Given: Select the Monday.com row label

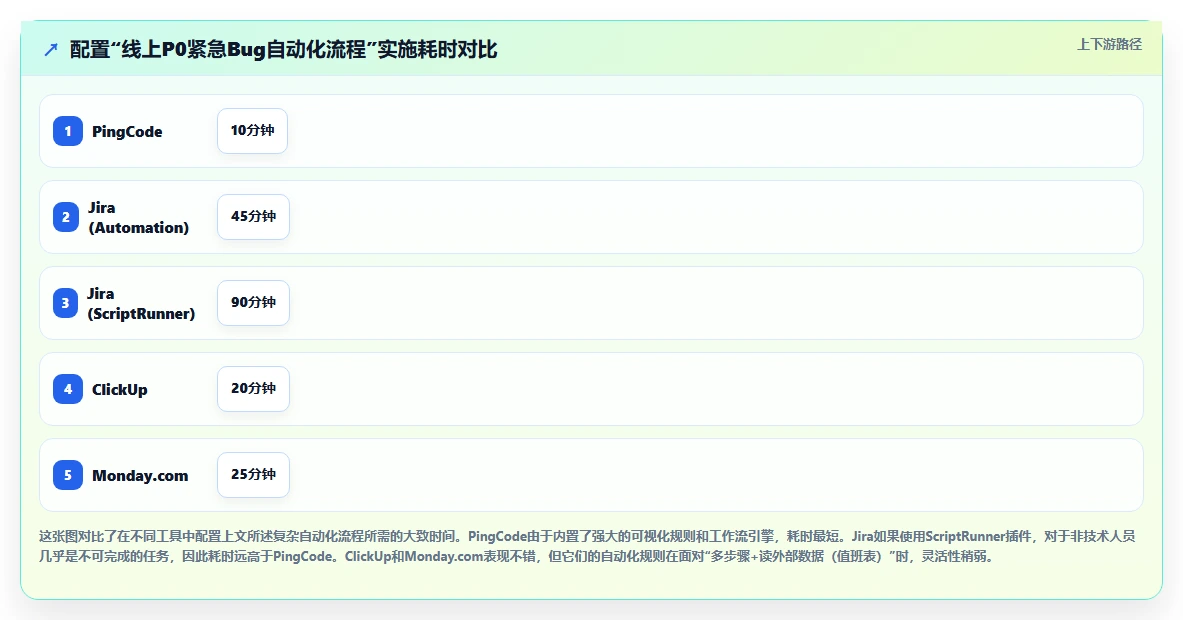Looking at the screenshot, I should coord(140,476).
